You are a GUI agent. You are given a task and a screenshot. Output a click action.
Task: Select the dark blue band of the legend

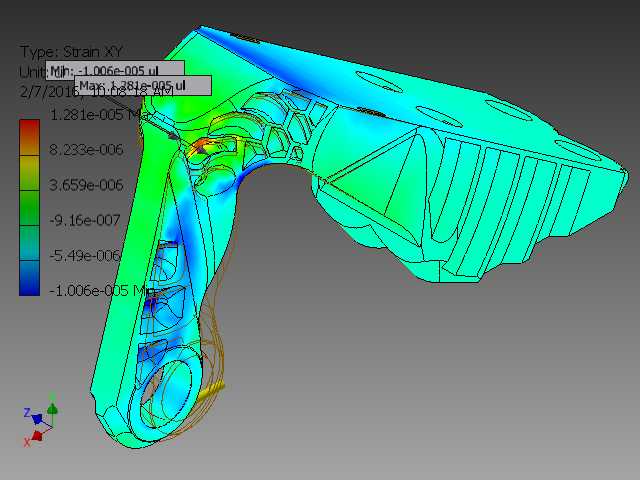pos(29,278)
